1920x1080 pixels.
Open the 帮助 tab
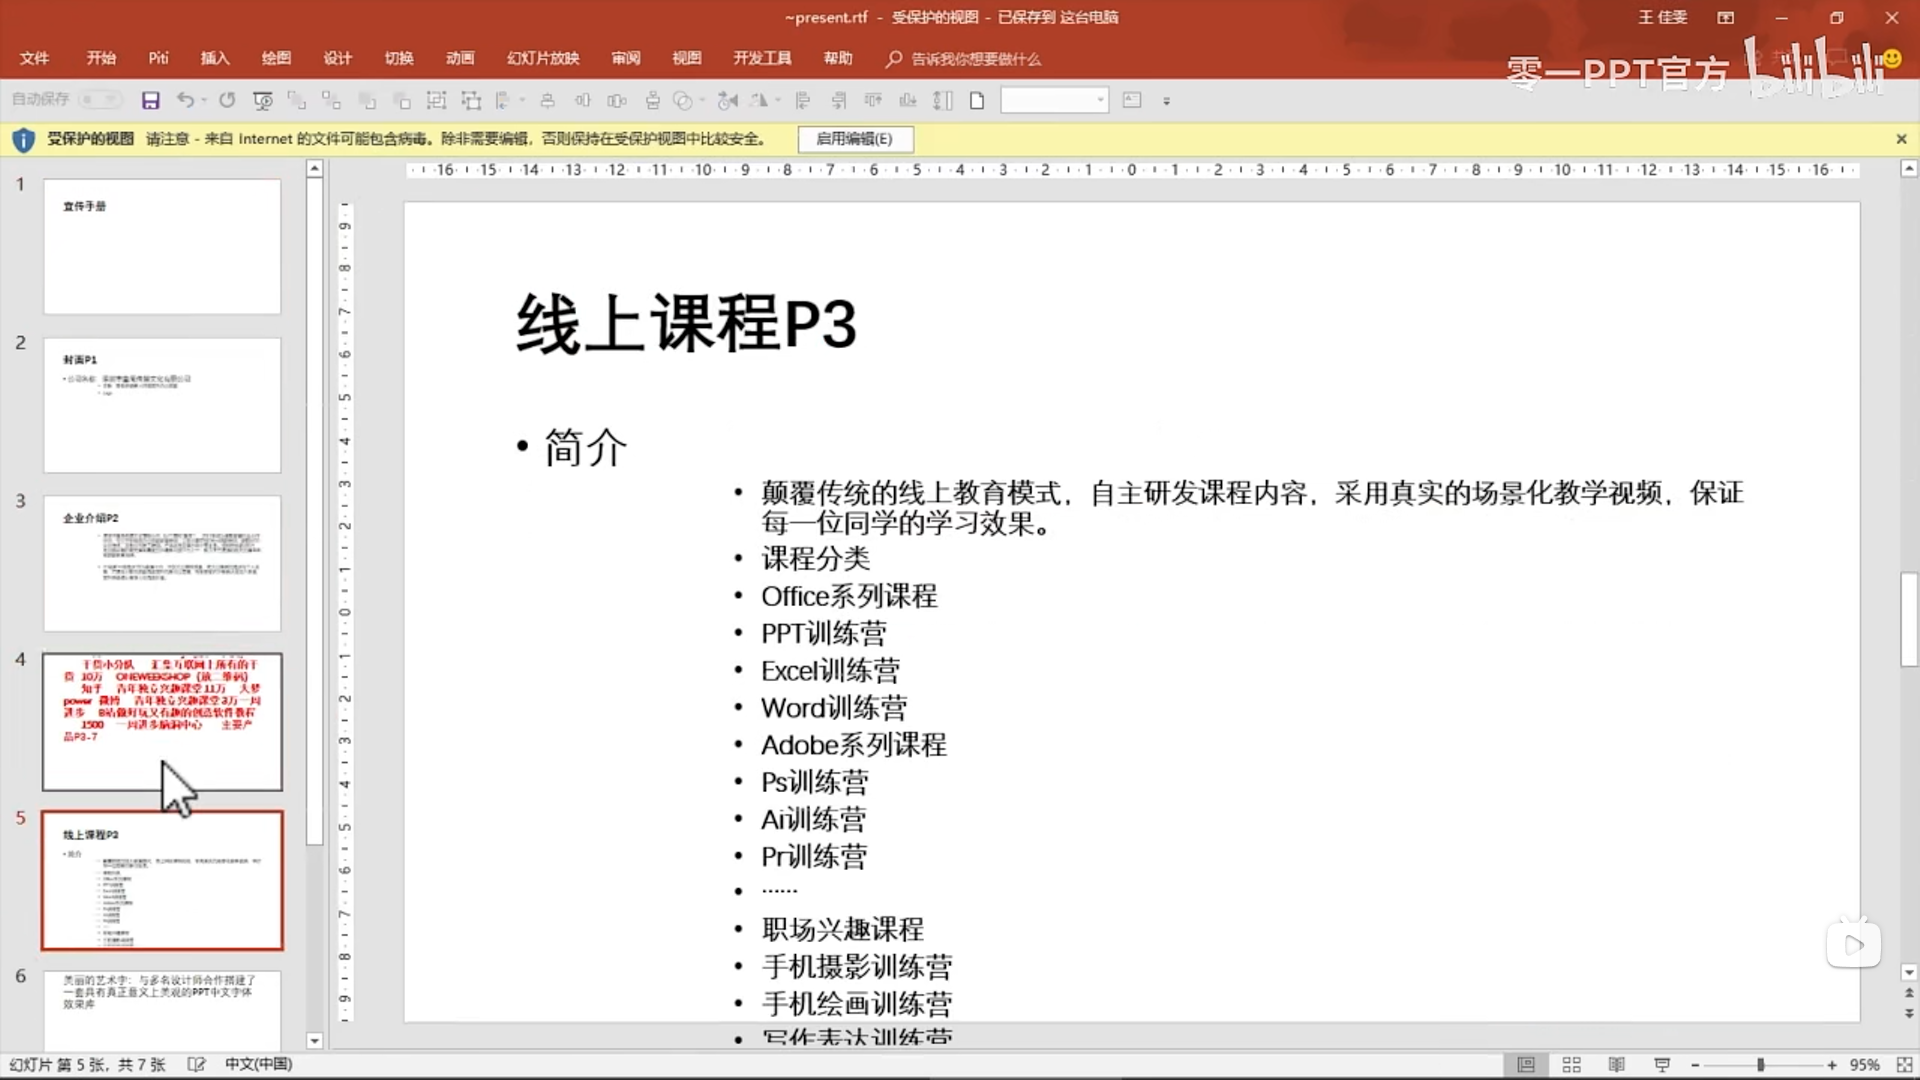coord(838,58)
